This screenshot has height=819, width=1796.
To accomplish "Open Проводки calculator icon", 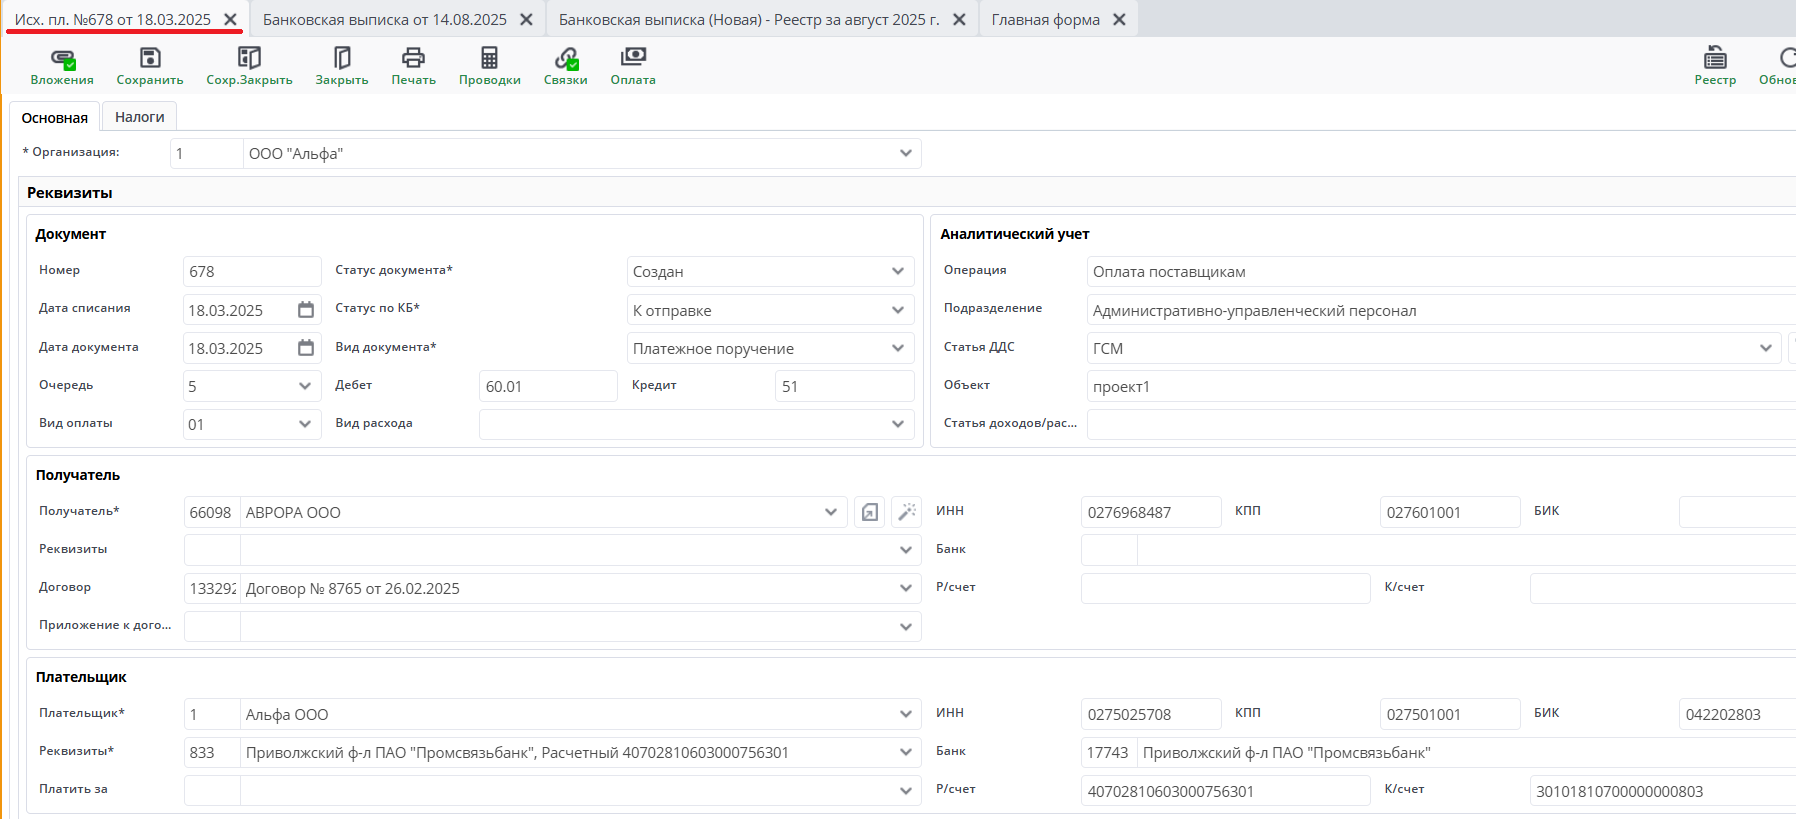I will coord(489,59).
